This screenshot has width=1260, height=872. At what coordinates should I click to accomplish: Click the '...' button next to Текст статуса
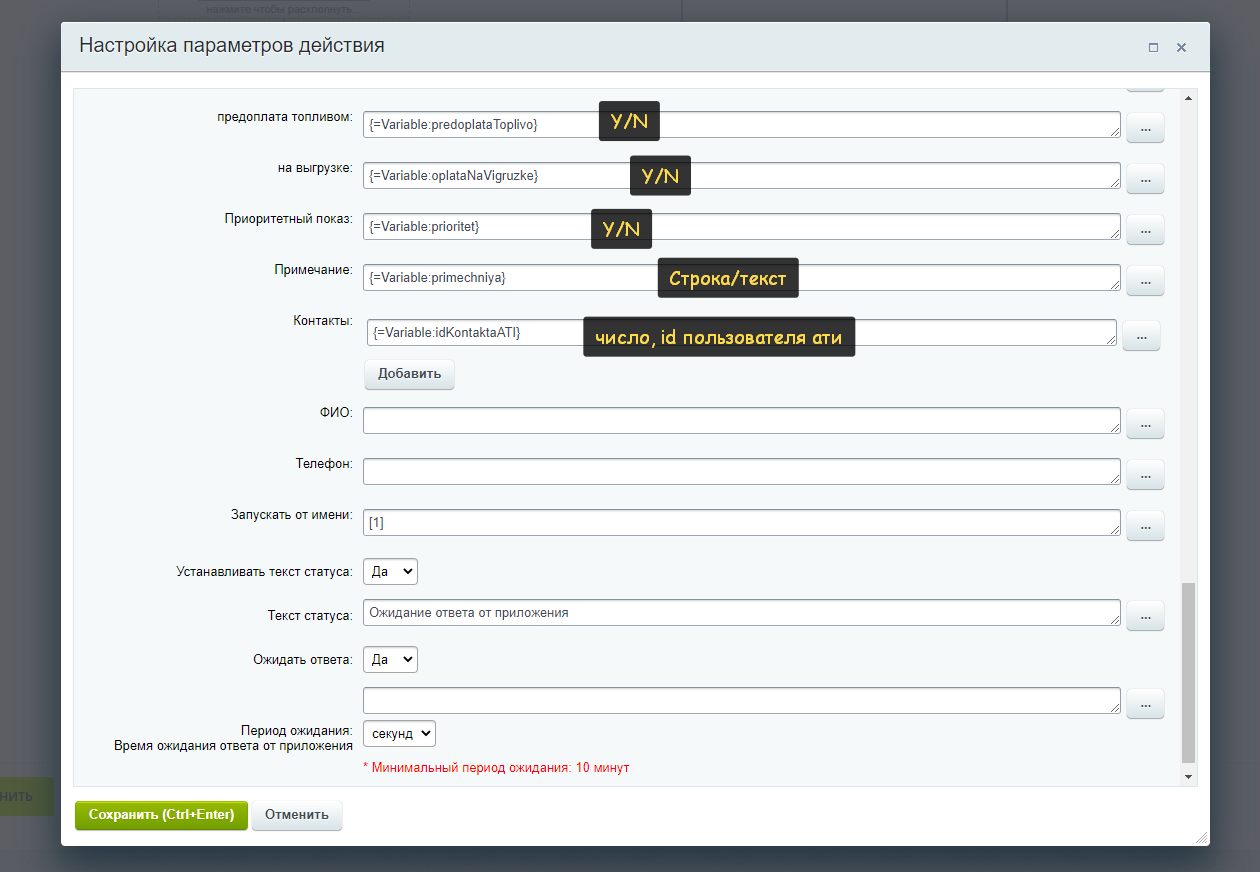point(1145,615)
